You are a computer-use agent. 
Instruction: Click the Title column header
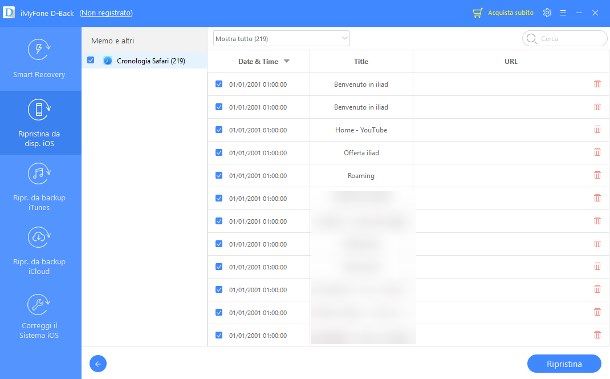tap(361, 61)
